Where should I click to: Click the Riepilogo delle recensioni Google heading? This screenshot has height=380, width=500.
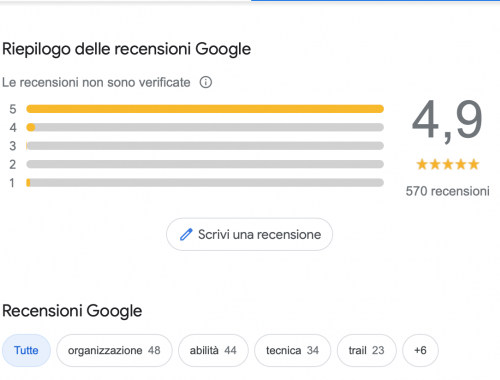pyautogui.click(x=127, y=49)
